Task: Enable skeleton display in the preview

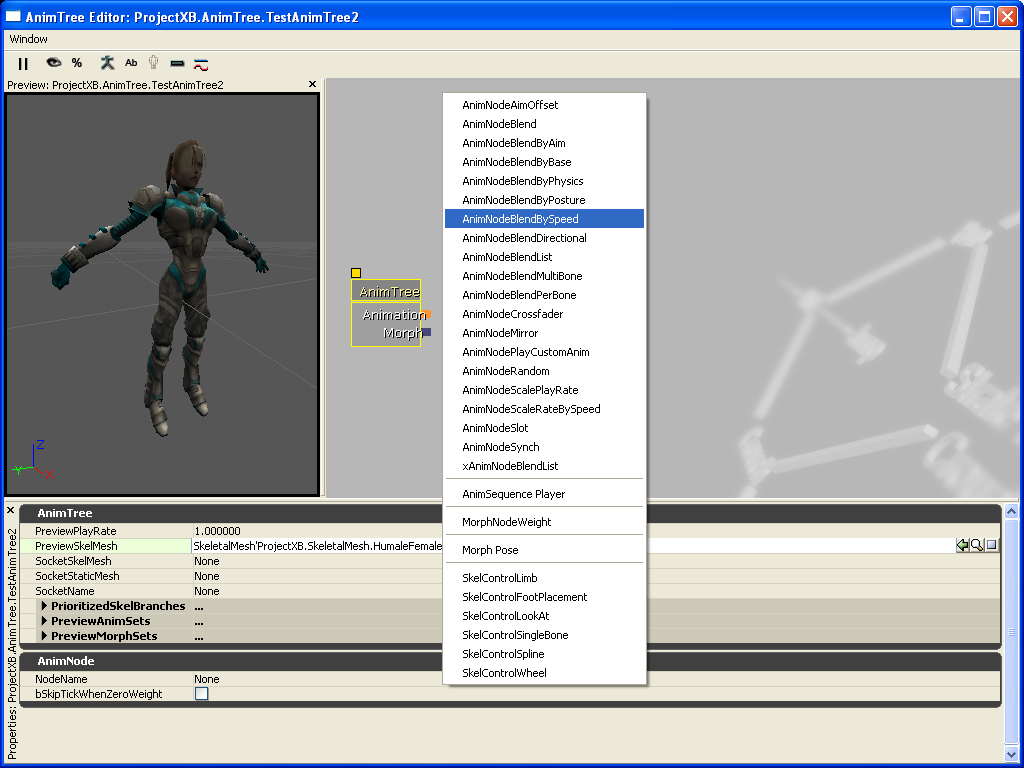Action: coord(106,63)
